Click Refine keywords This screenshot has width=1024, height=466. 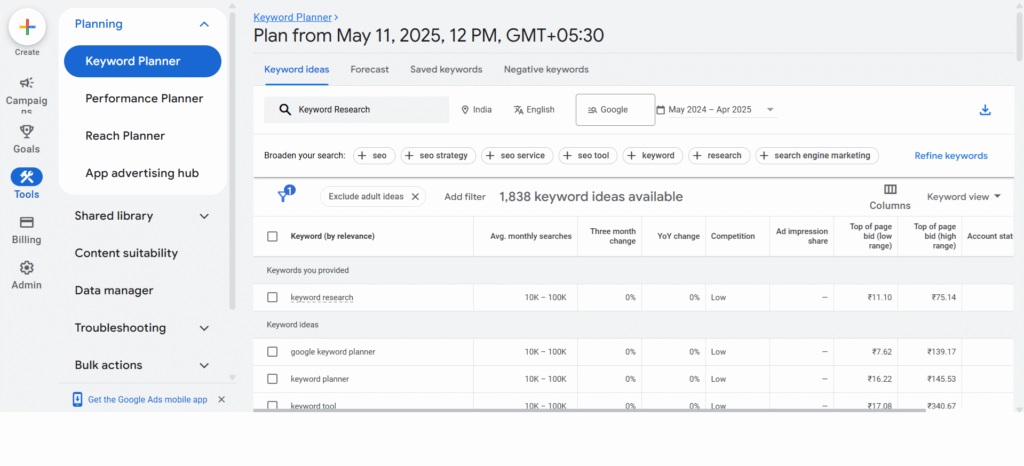951,155
